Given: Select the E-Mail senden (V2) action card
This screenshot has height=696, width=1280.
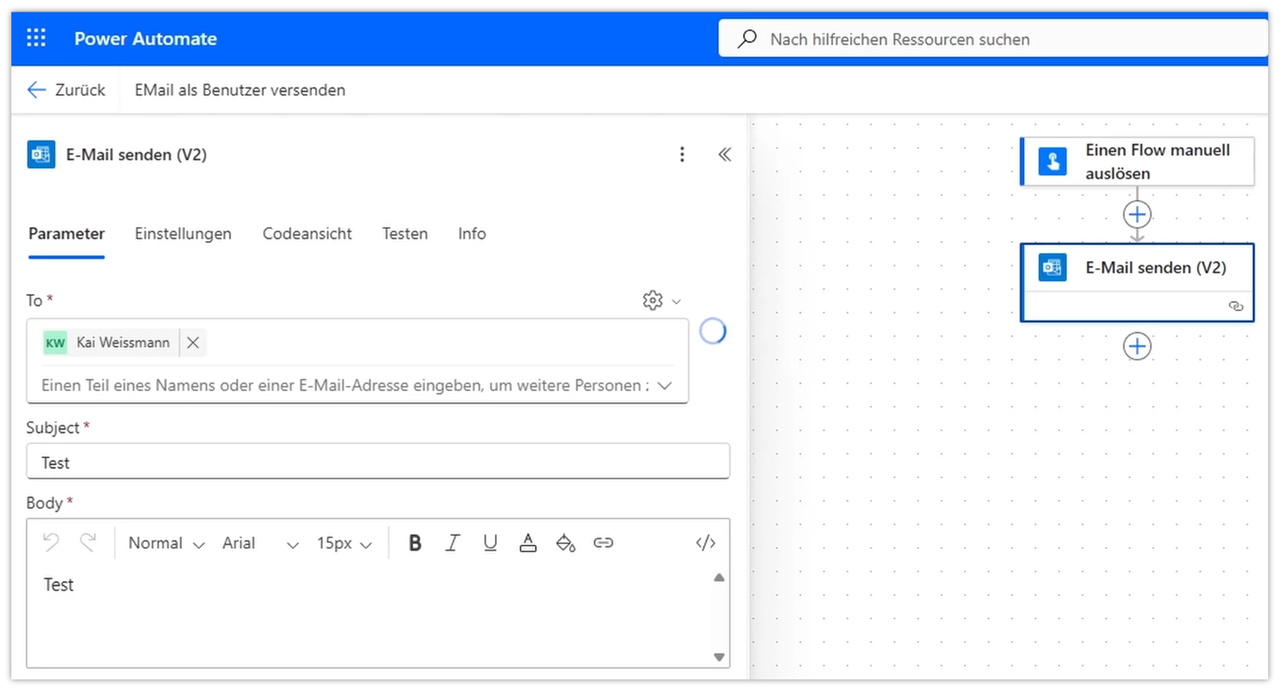Looking at the screenshot, I should (x=1137, y=282).
